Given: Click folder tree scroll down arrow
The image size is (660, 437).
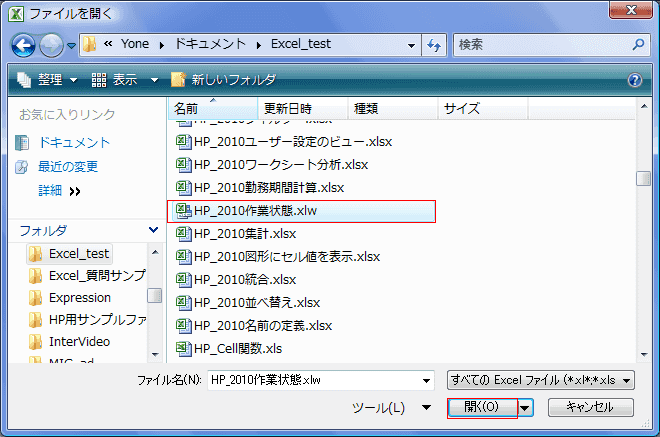Looking at the screenshot, I should (x=155, y=355).
